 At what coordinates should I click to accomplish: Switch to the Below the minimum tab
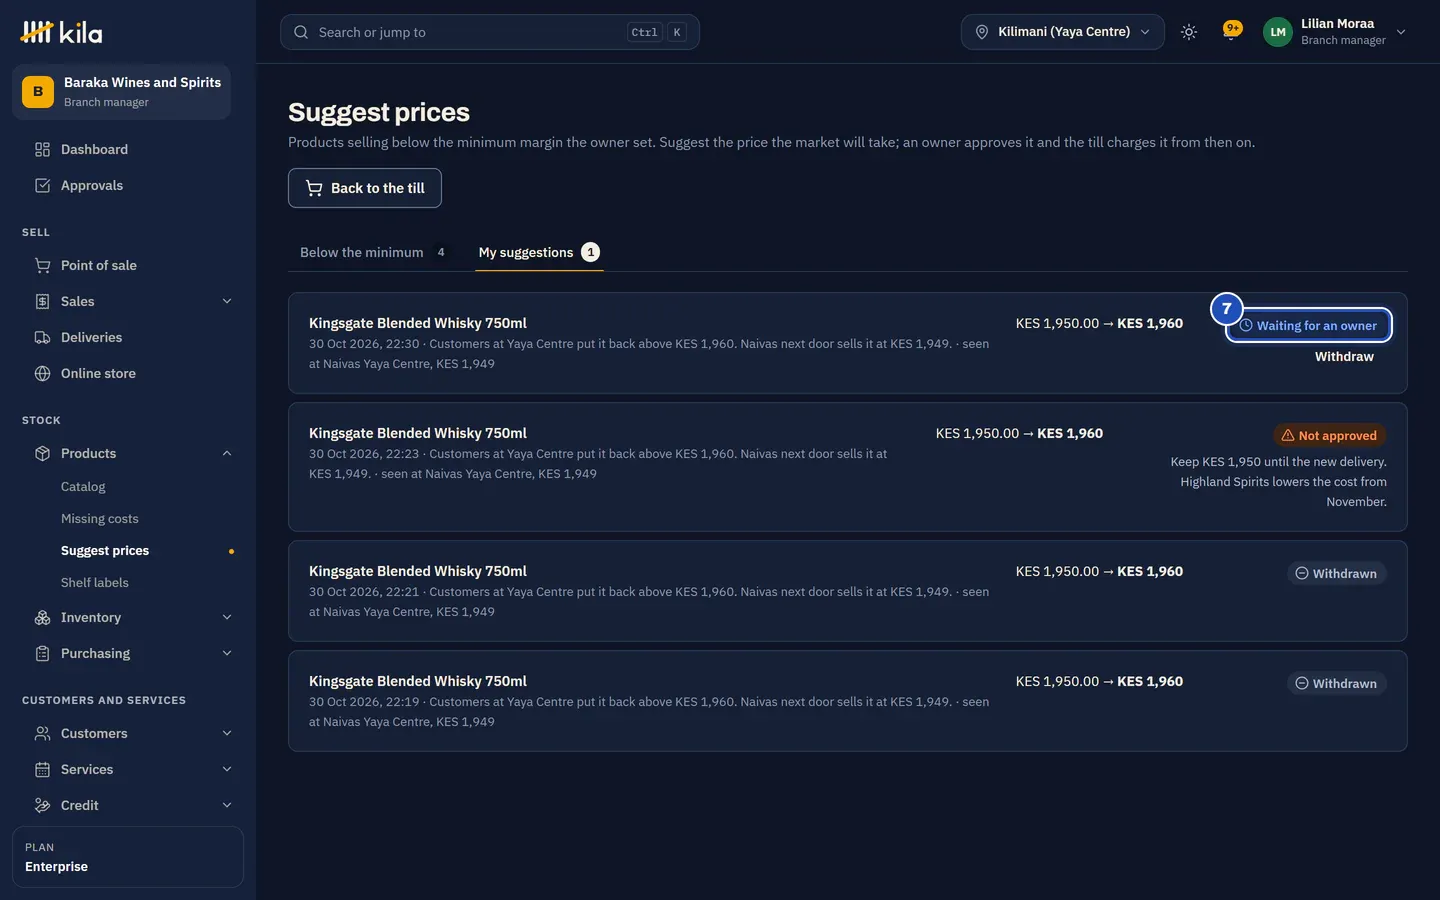[373, 253]
